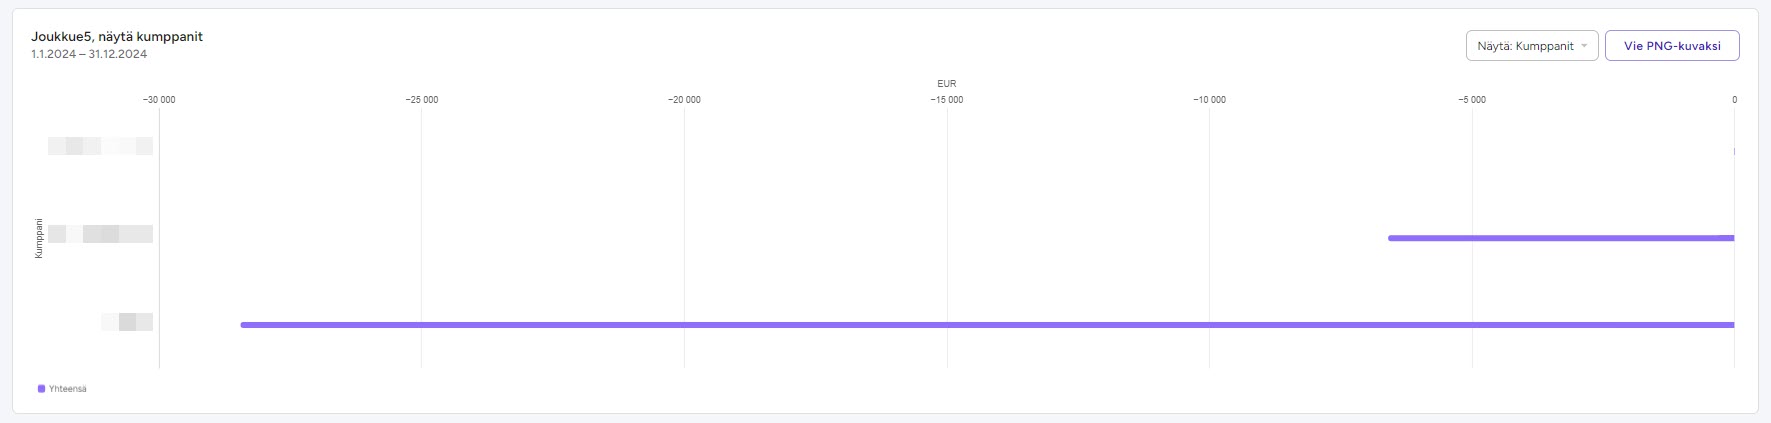Select the topmost blurred partner label
Screen dimensions: 1771x423
(100, 147)
